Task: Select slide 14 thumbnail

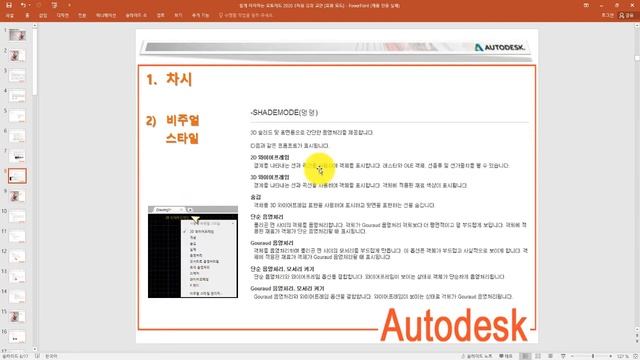Action: pyautogui.click(x=17, y=296)
